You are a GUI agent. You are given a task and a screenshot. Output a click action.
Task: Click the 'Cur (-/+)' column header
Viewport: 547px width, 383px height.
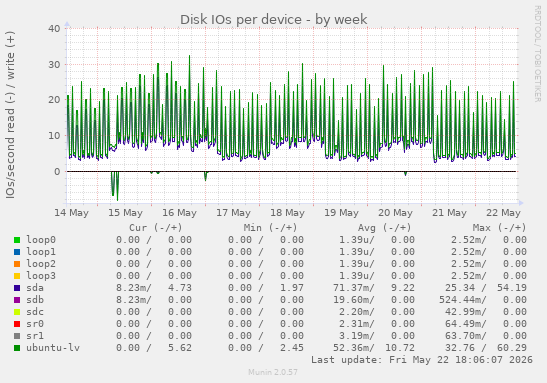pyautogui.click(x=156, y=228)
